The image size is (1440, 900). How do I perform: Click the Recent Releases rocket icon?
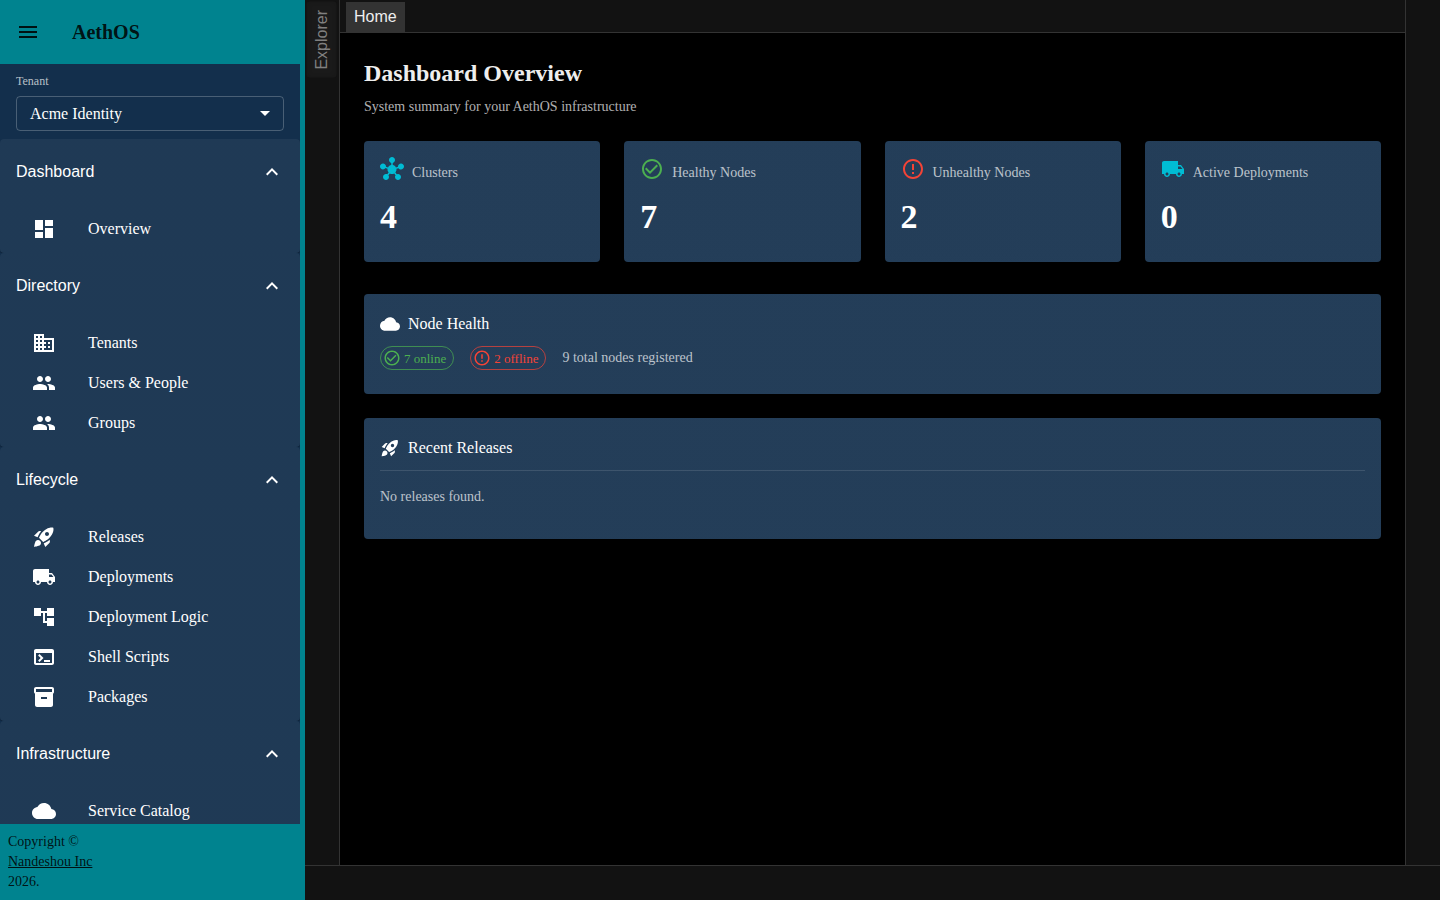tap(390, 448)
